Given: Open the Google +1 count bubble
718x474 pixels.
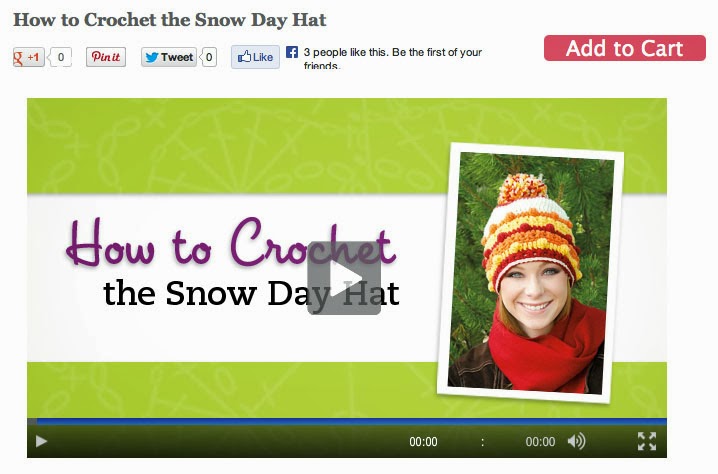Looking at the screenshot, I should click(60, 57).
